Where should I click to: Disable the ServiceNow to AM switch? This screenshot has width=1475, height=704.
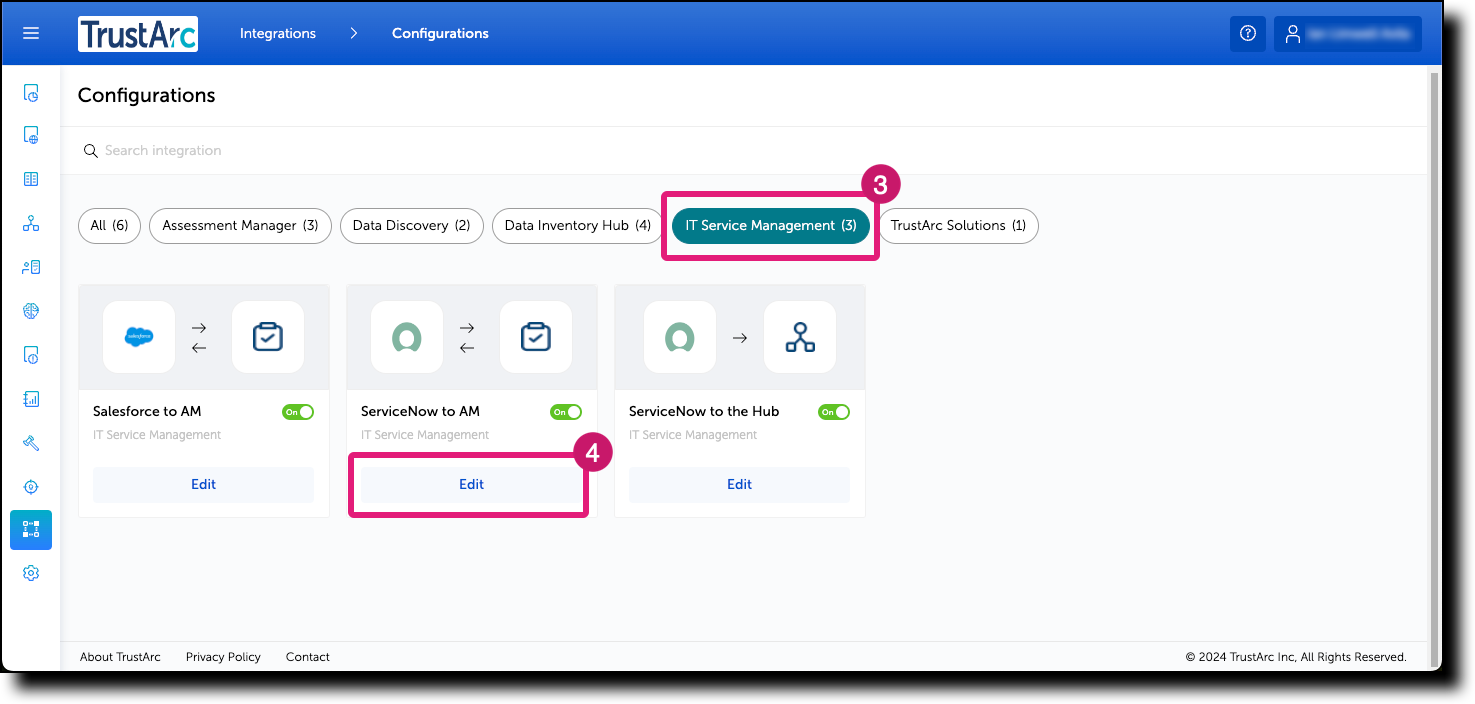pyautogui.click(x=566, y=411)
